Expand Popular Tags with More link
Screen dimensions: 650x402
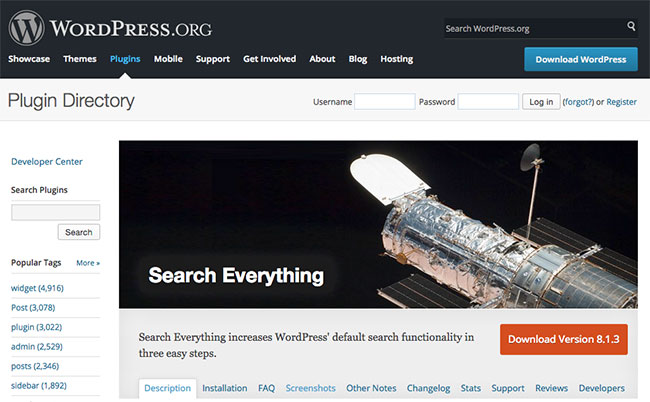88,263
